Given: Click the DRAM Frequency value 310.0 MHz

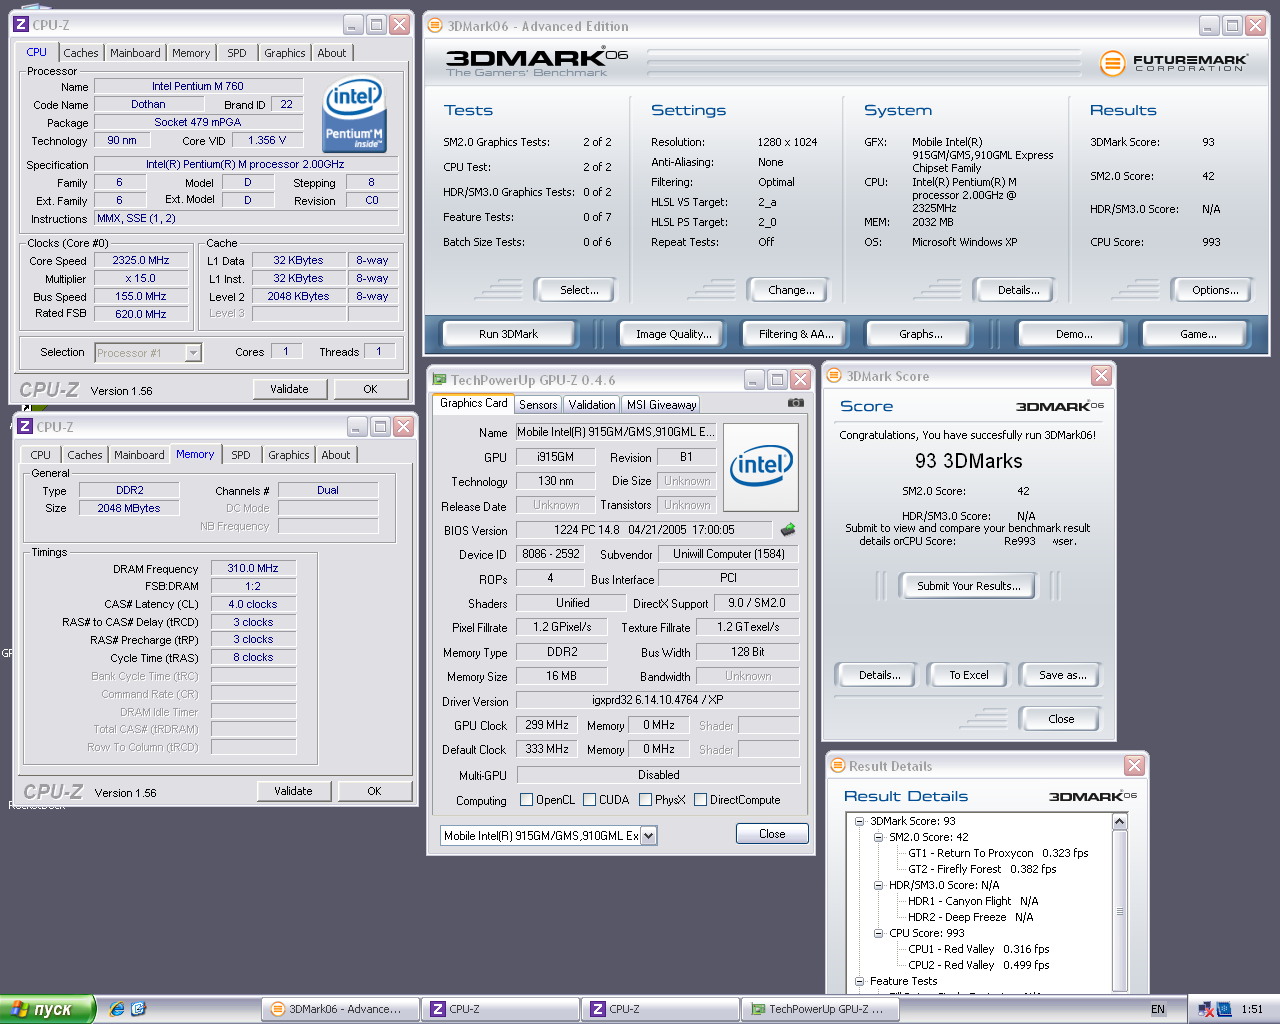Looking at the screenshot, I should tap(253, 568).
